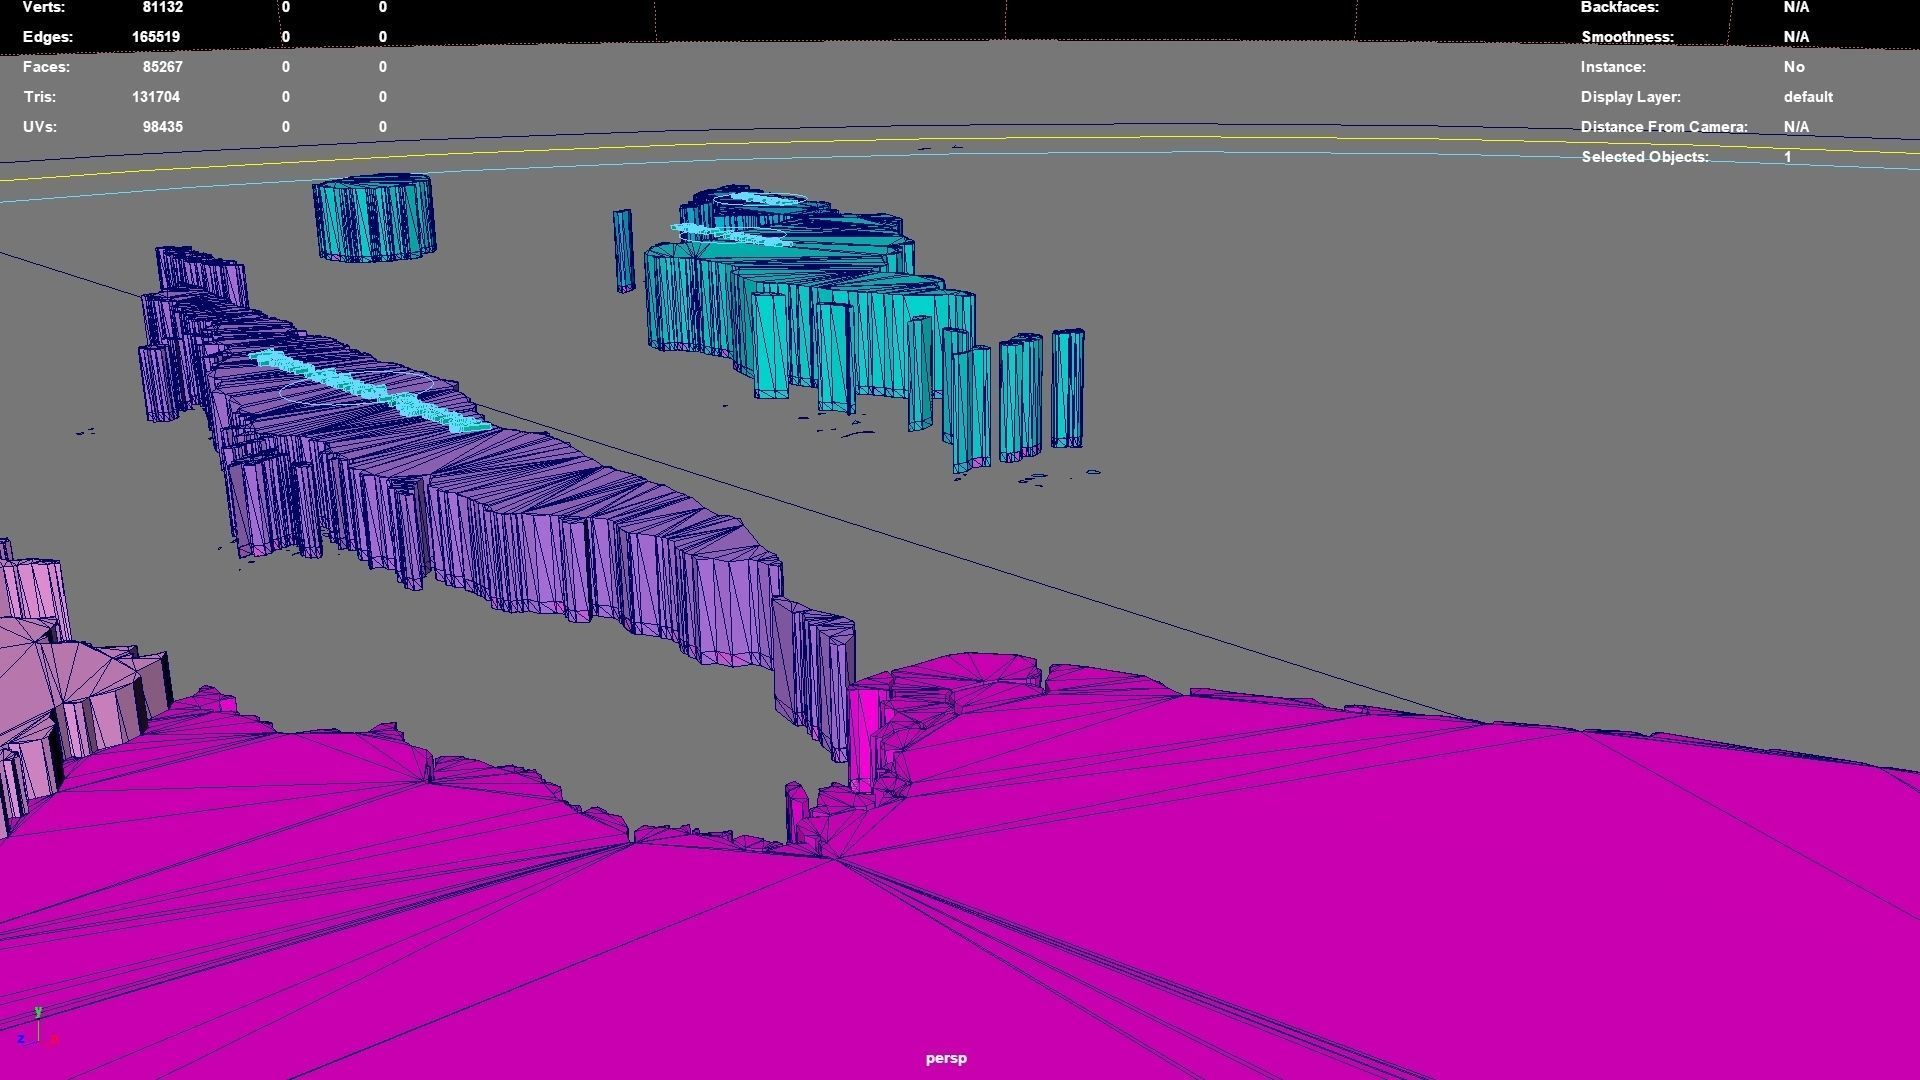Click the thin cyan pillar left of the cyan cluster
1920x1080 pixels.
623,250
